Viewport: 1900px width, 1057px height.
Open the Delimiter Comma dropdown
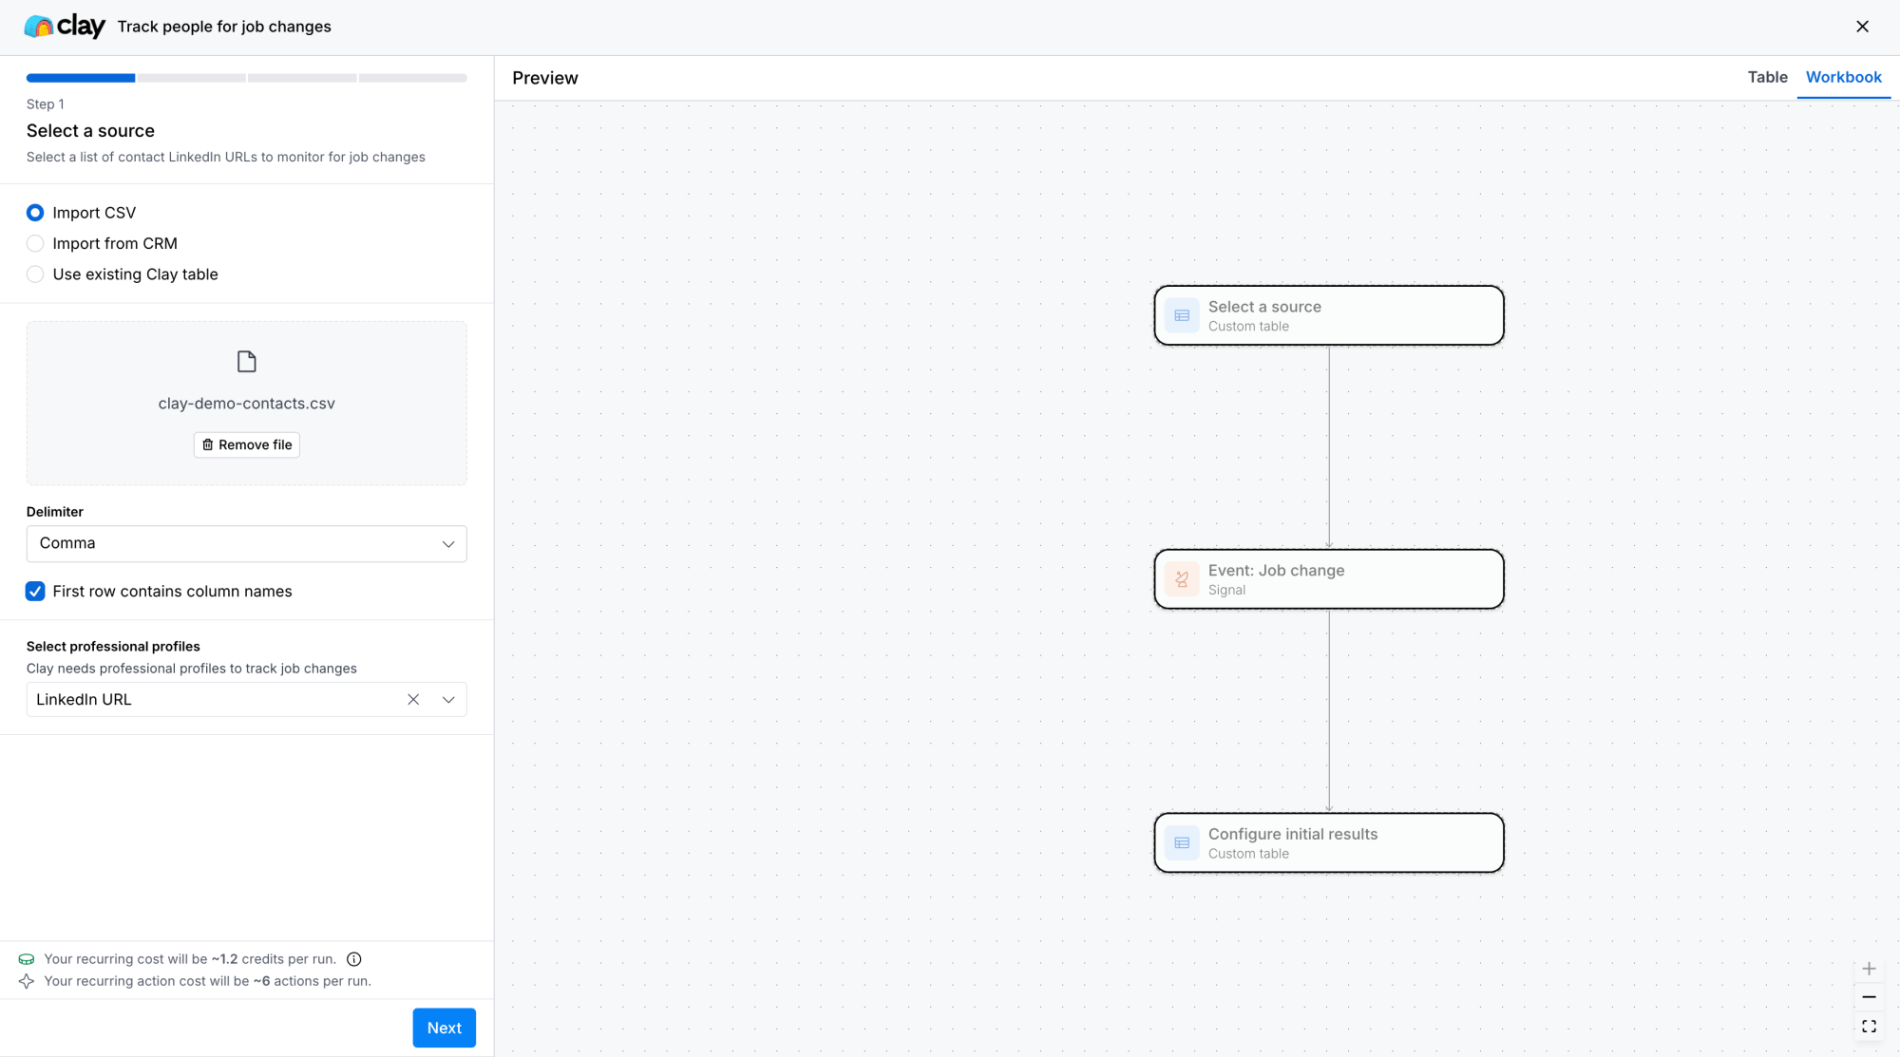246,544
